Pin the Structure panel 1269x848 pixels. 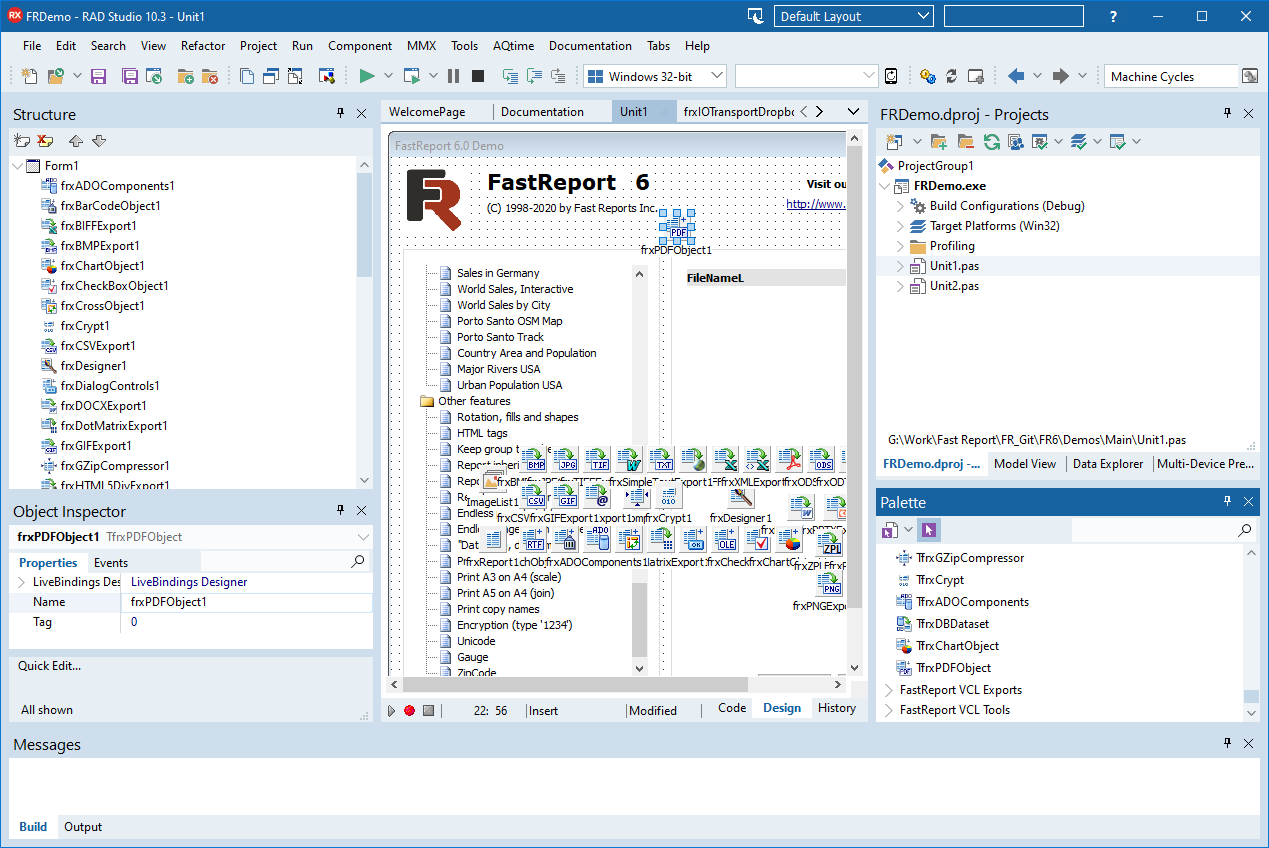tap(341, 114)
